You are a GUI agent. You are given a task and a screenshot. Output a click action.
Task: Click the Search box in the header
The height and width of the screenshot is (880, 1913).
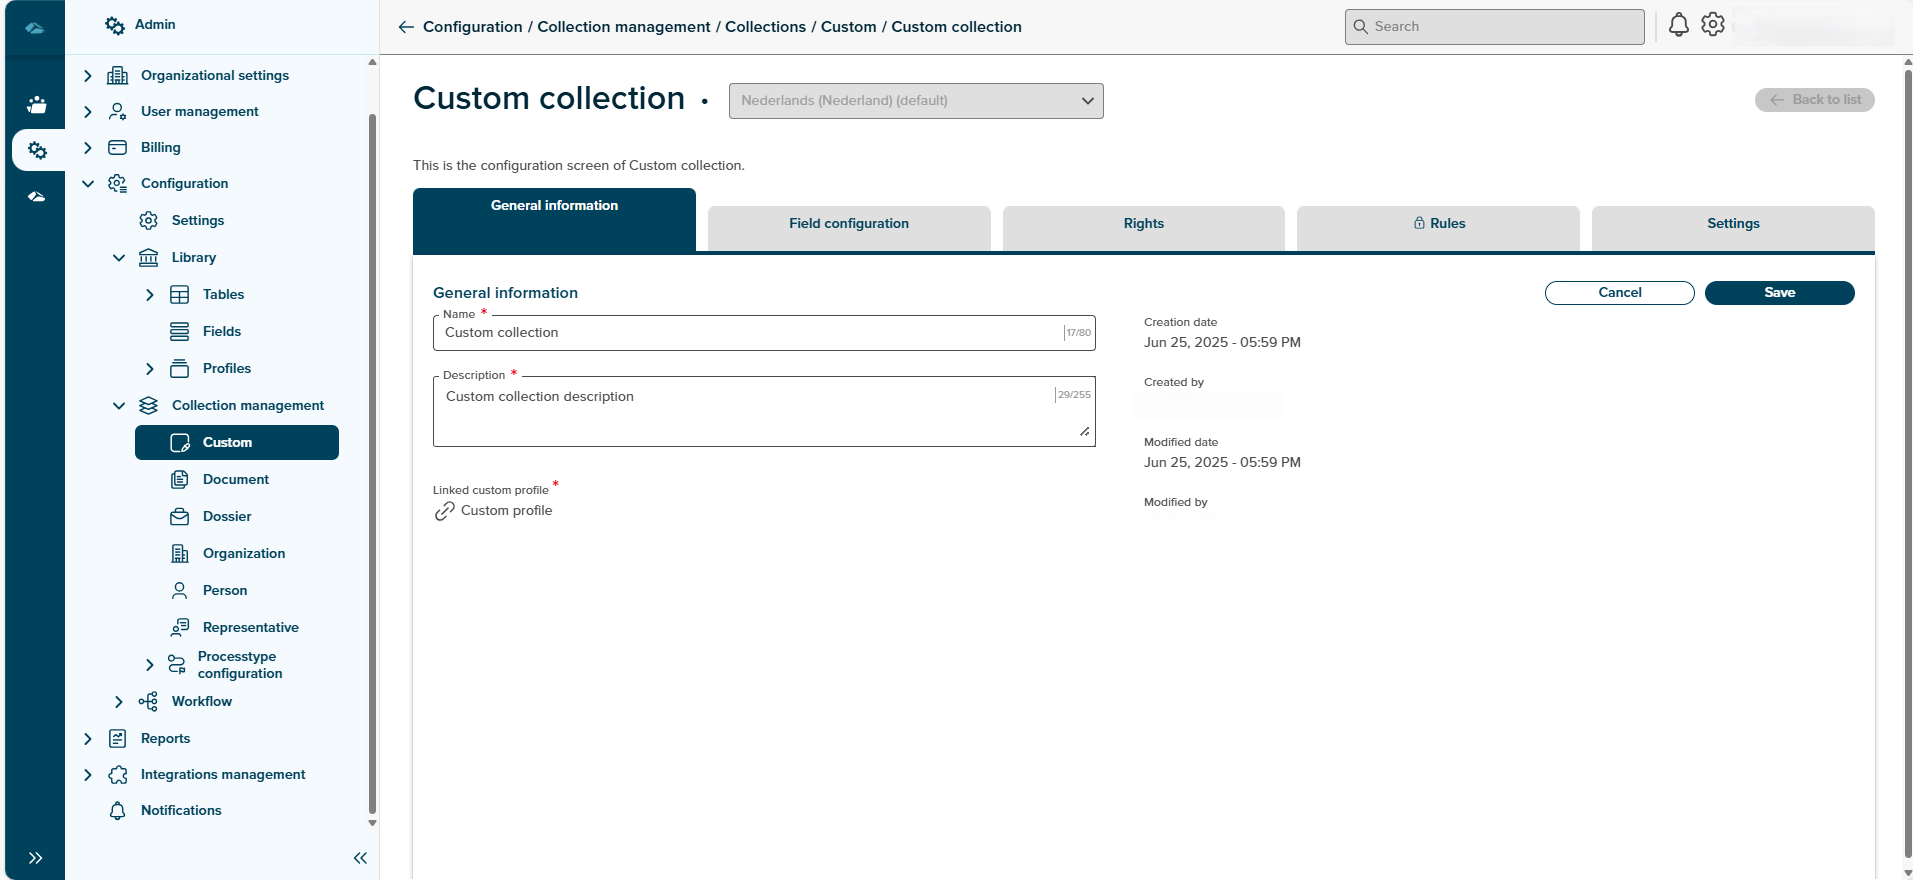(1494, 27)
